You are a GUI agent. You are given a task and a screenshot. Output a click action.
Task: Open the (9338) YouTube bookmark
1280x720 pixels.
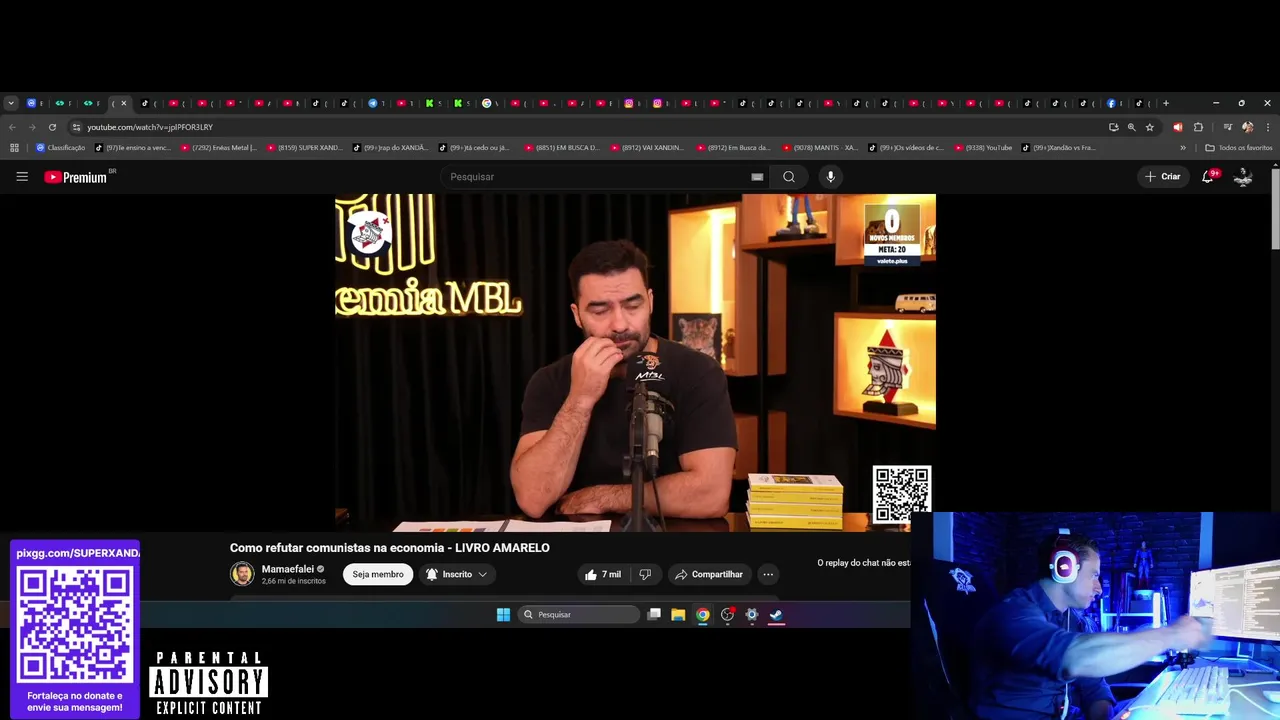coord(983,148)
